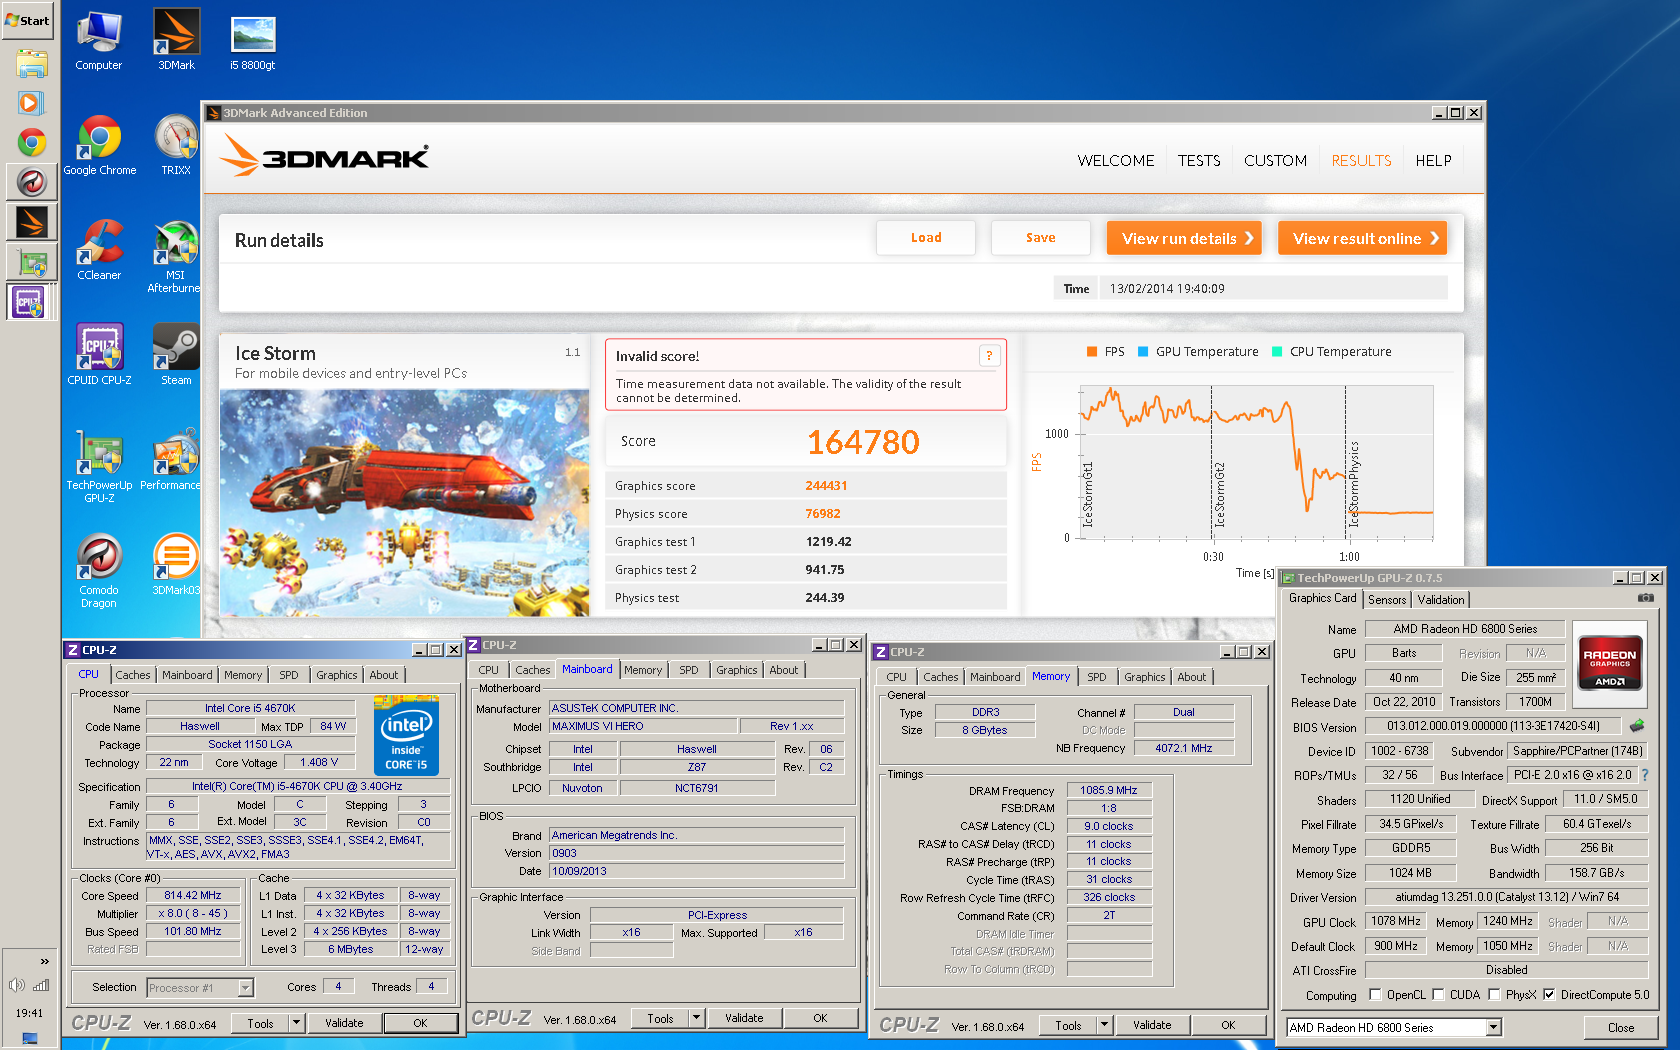1680x1050 pixels.
Task: Click the orange FPS legend swatch
Action: [1092, 351]
